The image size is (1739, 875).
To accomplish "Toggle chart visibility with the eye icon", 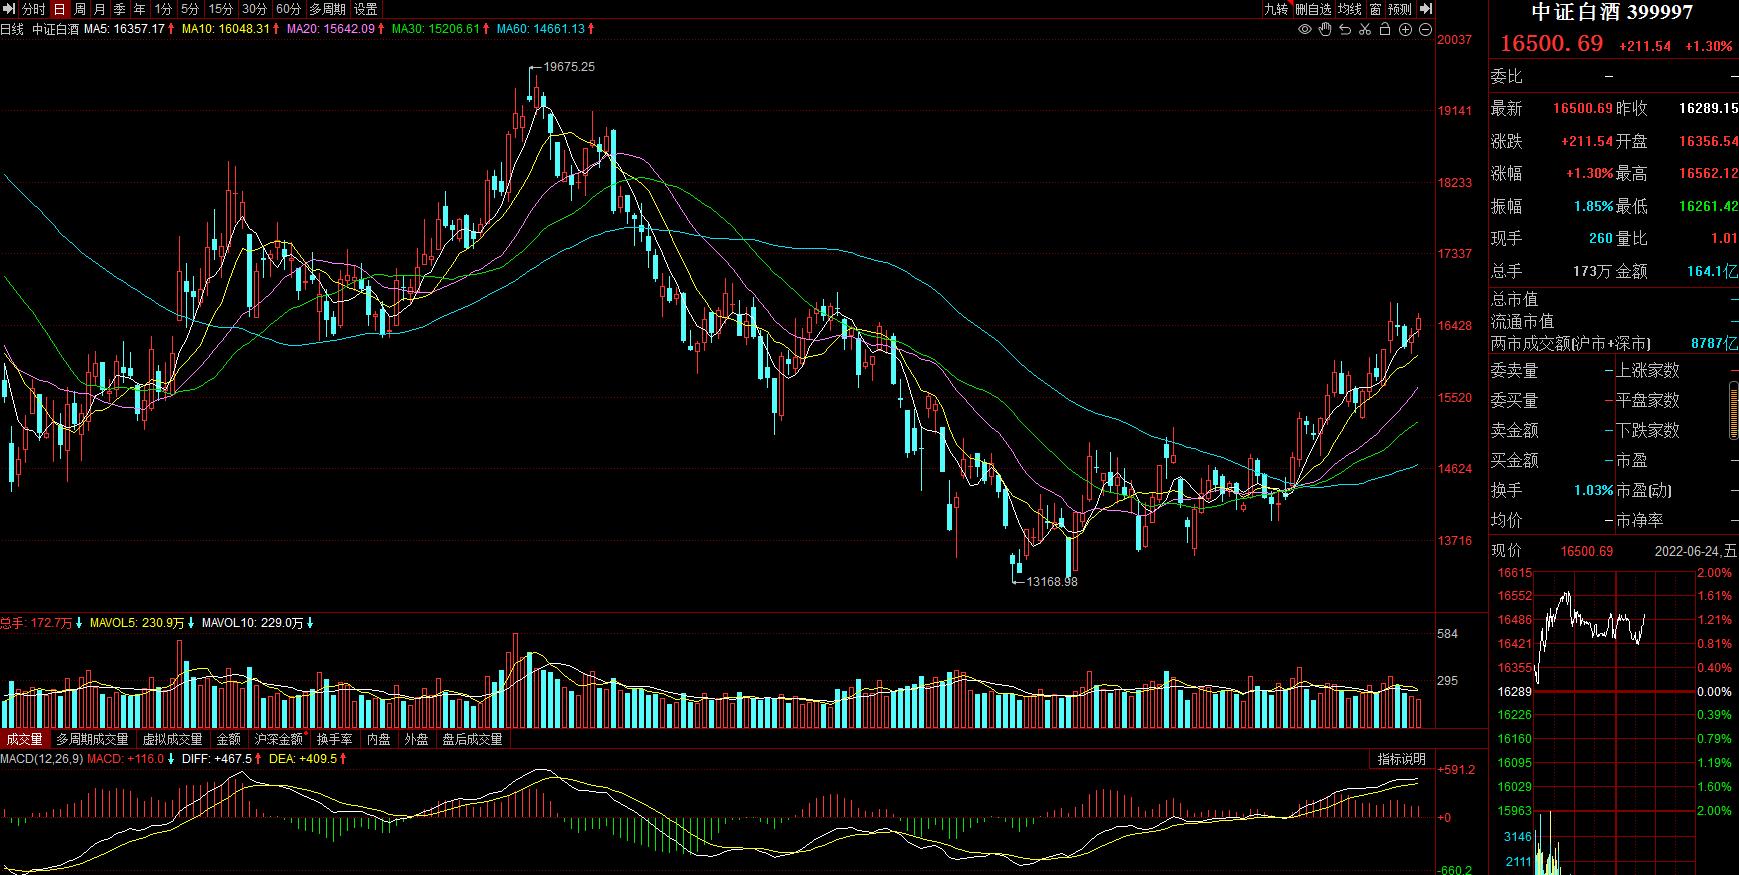I will tap(1305, 30).
